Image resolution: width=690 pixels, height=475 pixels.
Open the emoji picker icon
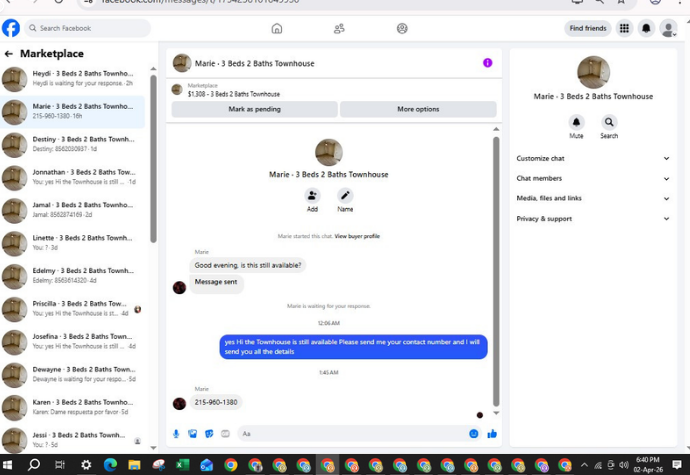point(473,434)
